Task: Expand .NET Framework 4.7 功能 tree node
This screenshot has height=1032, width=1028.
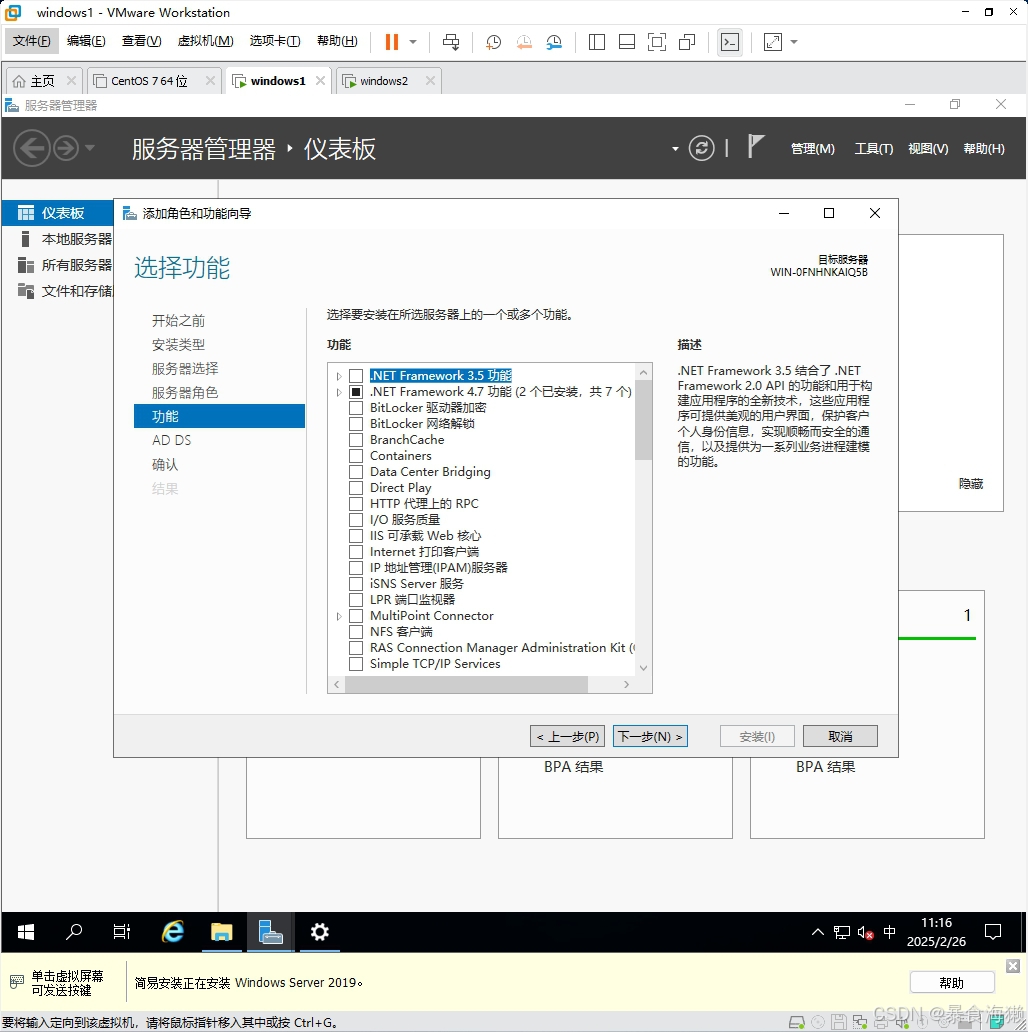Action: pos(339,392)
